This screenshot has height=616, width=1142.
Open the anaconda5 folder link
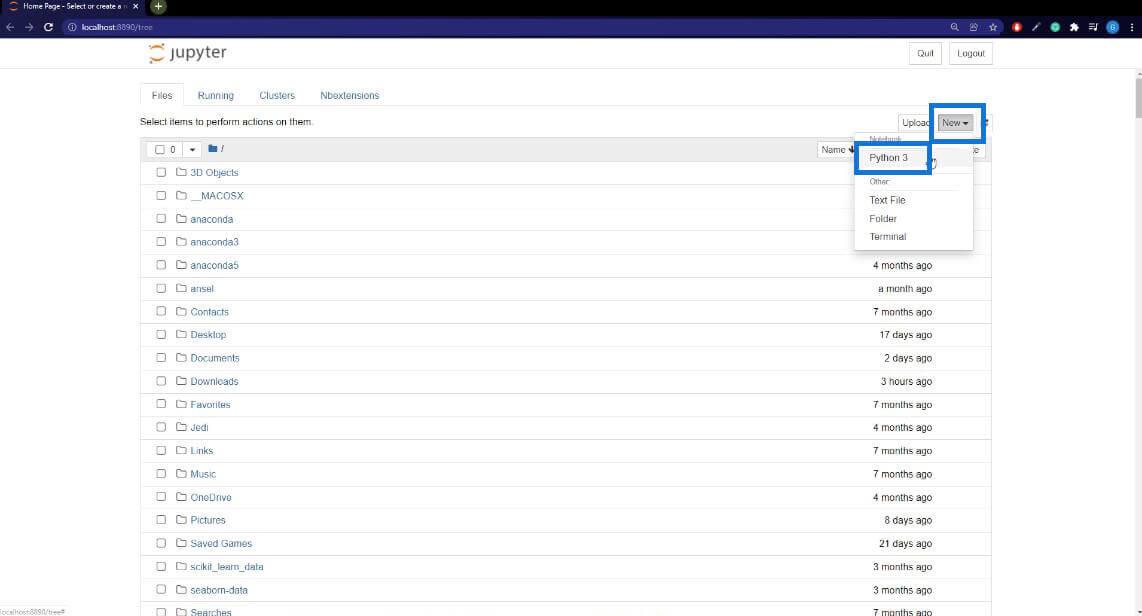tap(214, 265)
